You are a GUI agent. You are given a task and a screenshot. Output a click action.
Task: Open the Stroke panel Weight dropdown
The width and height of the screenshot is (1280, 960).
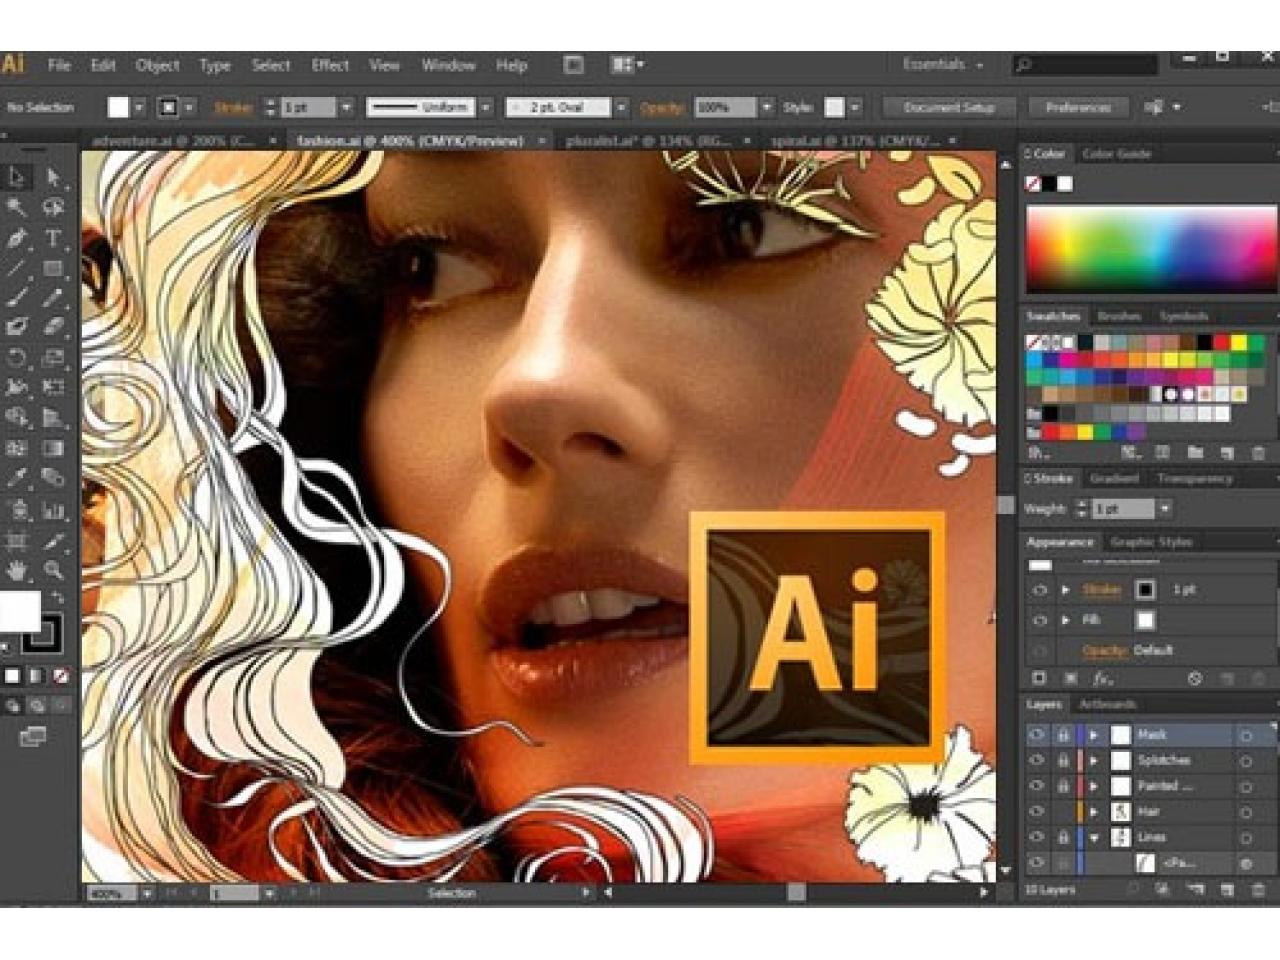1164,509
